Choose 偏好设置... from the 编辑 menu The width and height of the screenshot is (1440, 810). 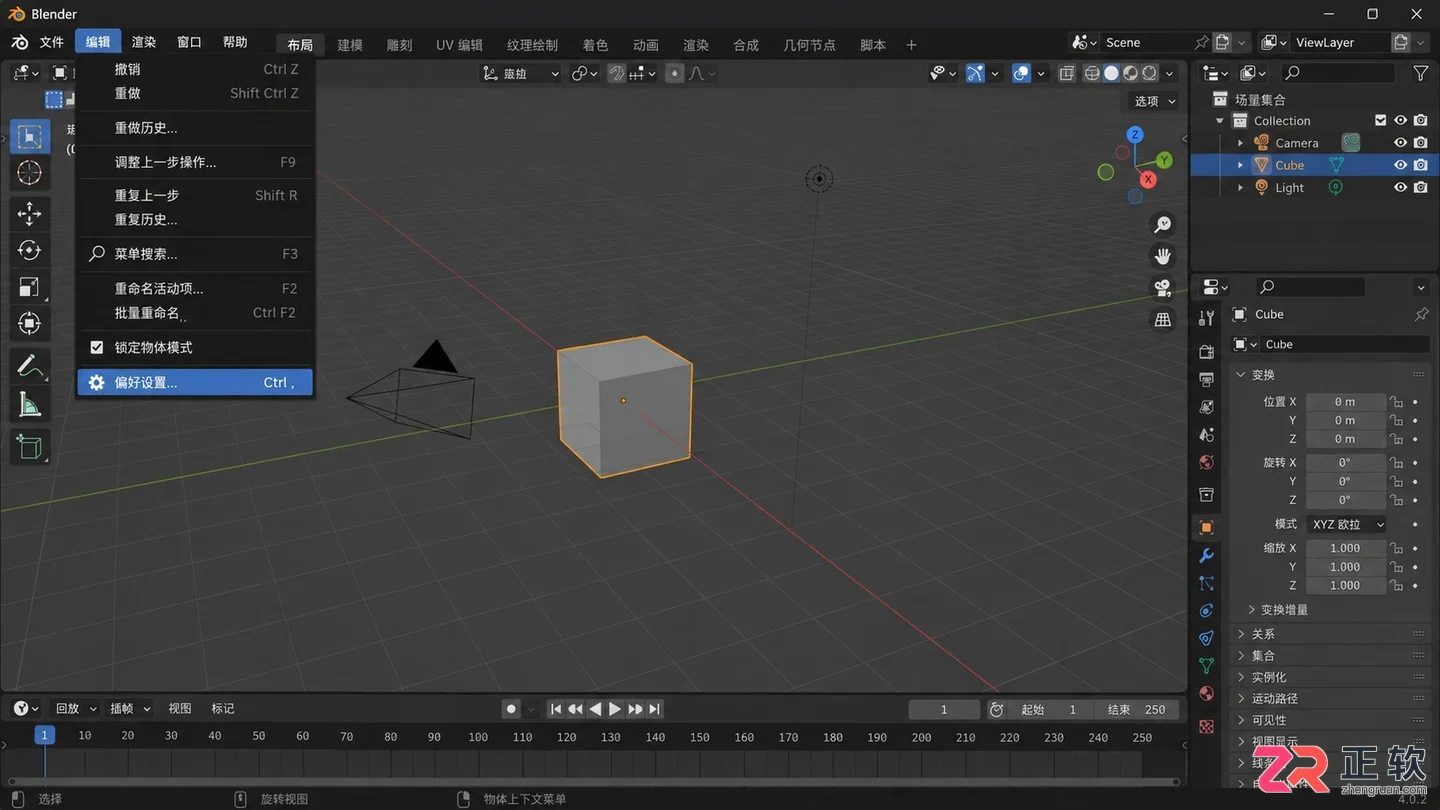[x=195, y=382]
